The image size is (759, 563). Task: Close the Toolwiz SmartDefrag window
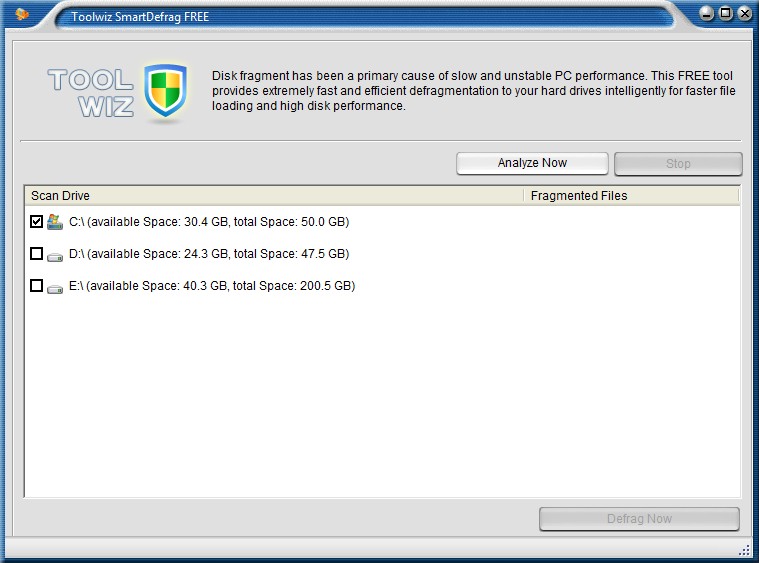(744, 14)
